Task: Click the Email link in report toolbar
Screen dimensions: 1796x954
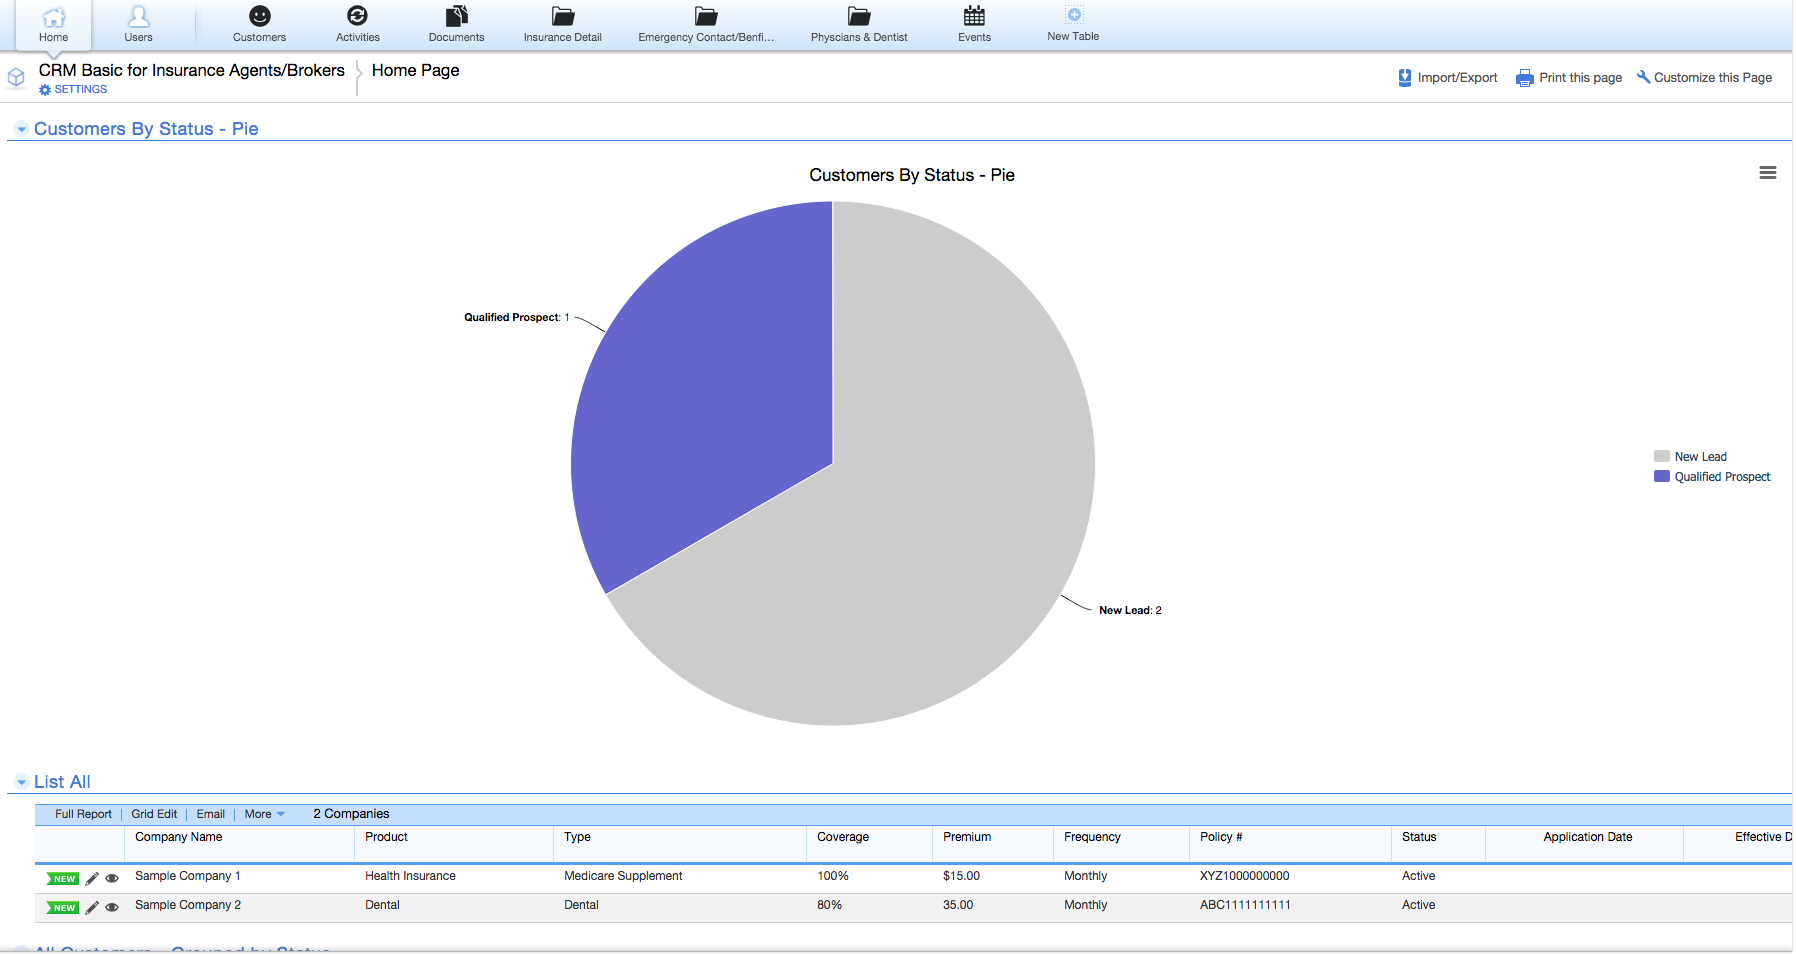Action: coord(210,814)
